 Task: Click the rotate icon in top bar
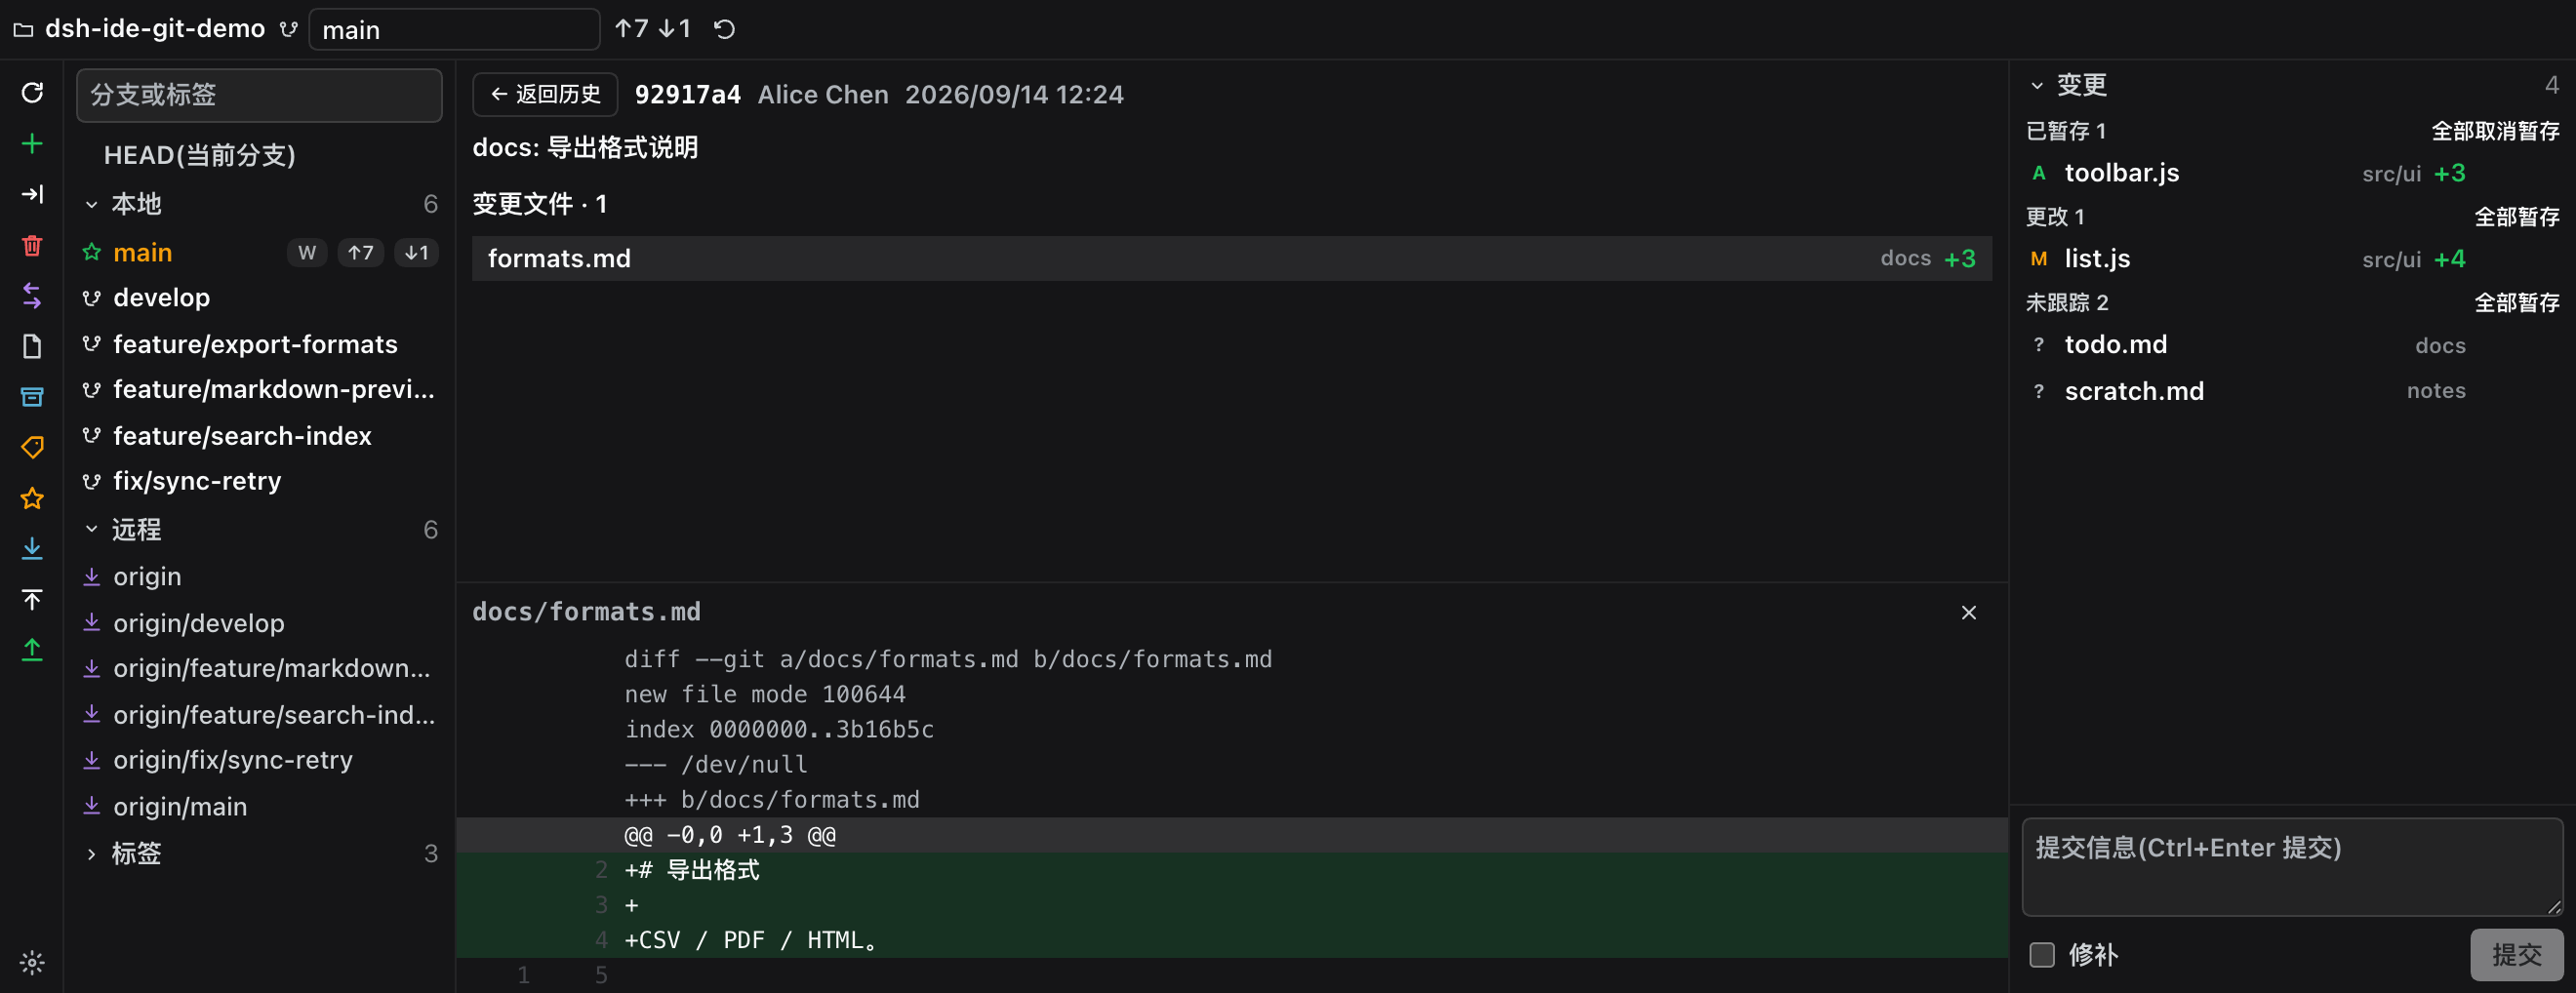click(x=725, y=29)
